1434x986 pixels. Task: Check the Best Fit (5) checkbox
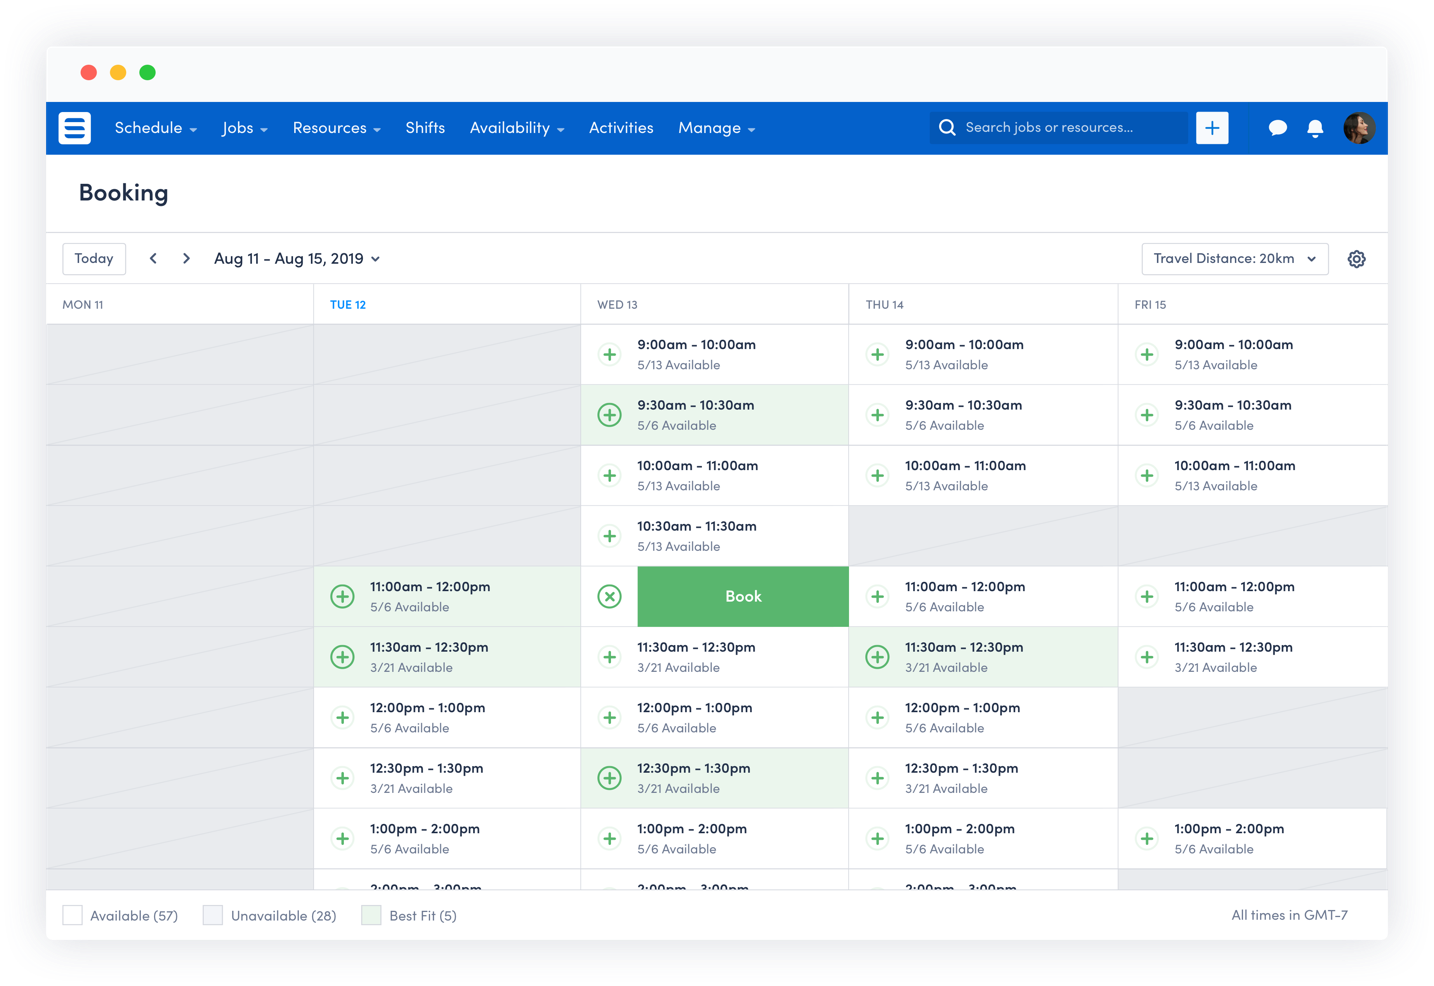click(x=371, y=915)
